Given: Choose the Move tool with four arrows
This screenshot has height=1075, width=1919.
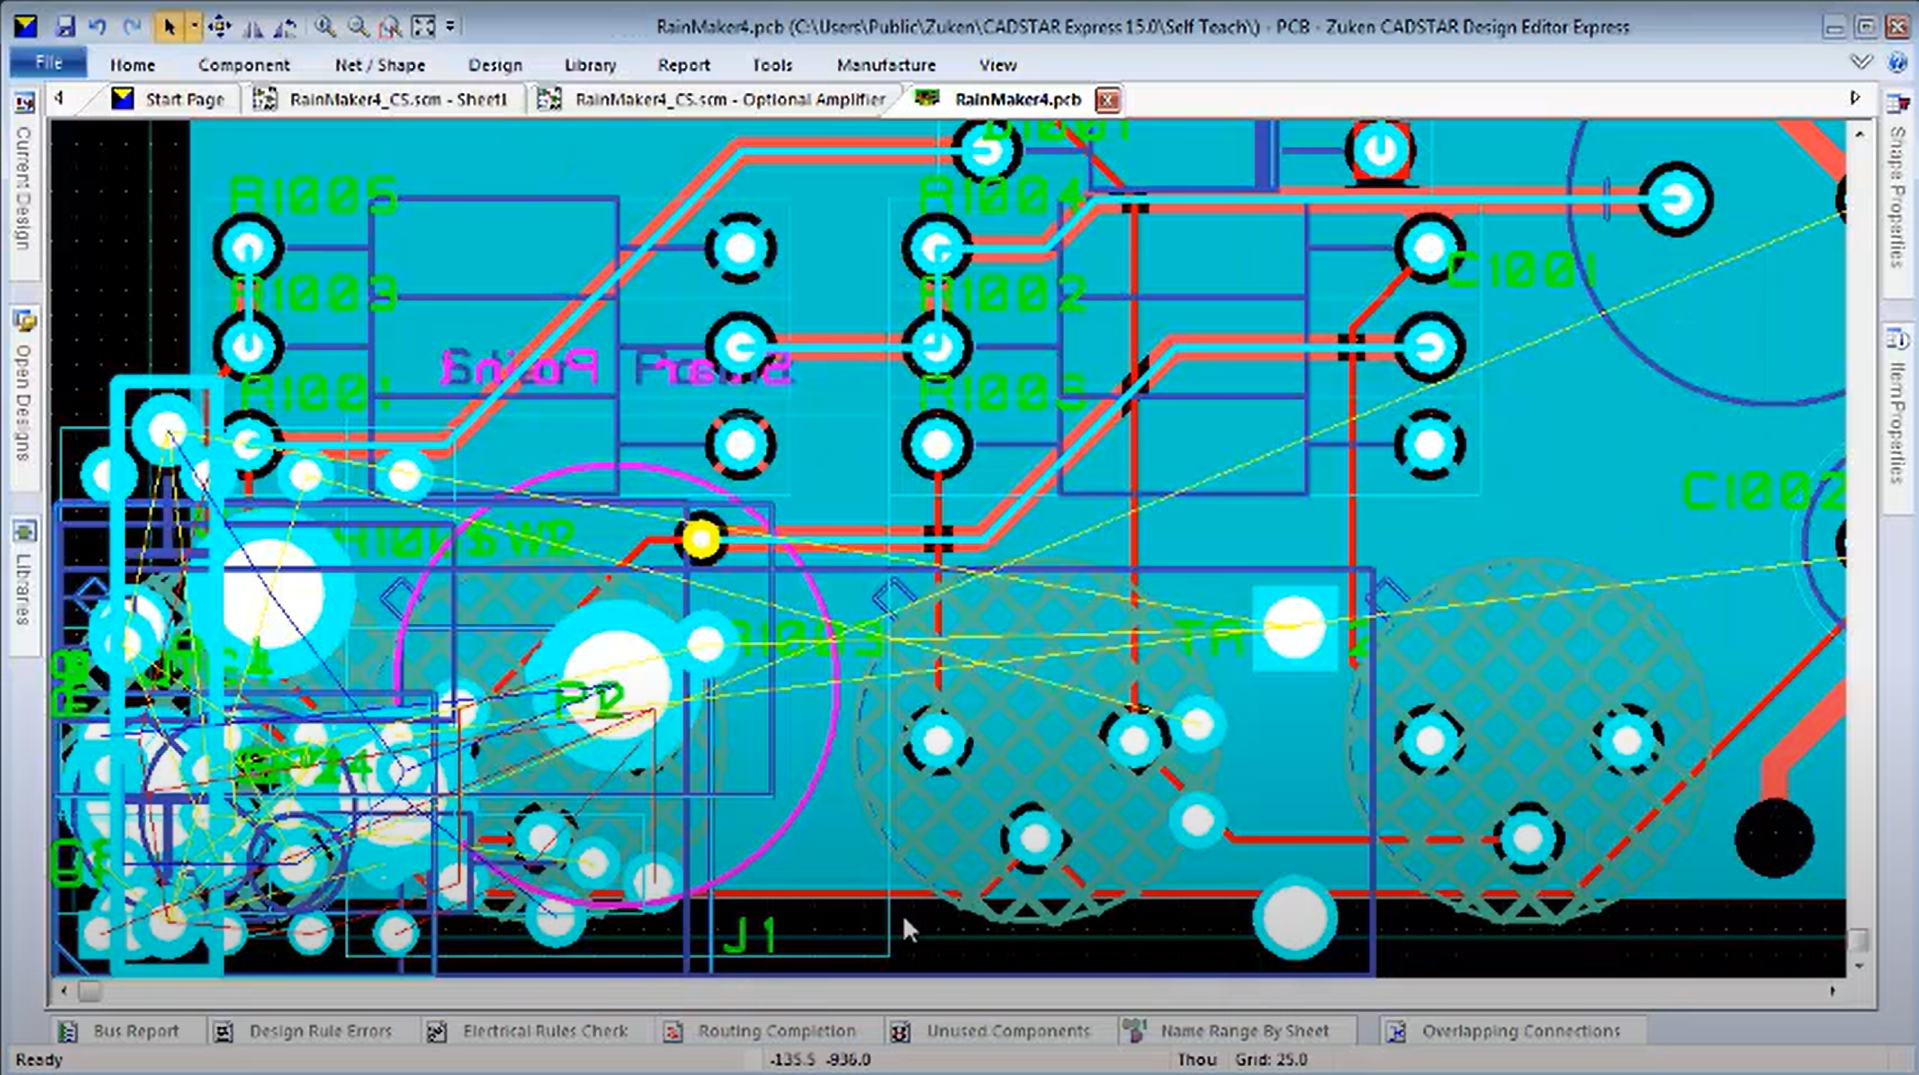Looking at the screenshot, I should pyautogui.click(x=219, y=27).
